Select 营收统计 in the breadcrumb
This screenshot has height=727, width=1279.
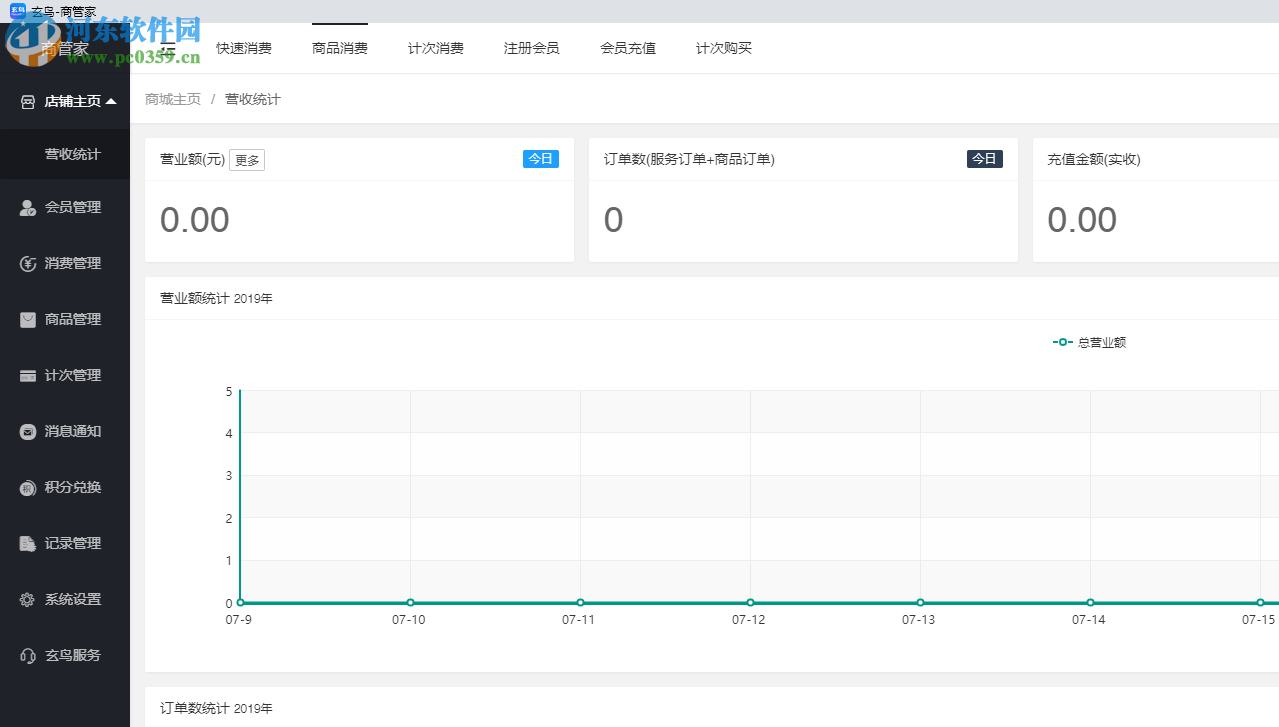(x=252, y=99)
